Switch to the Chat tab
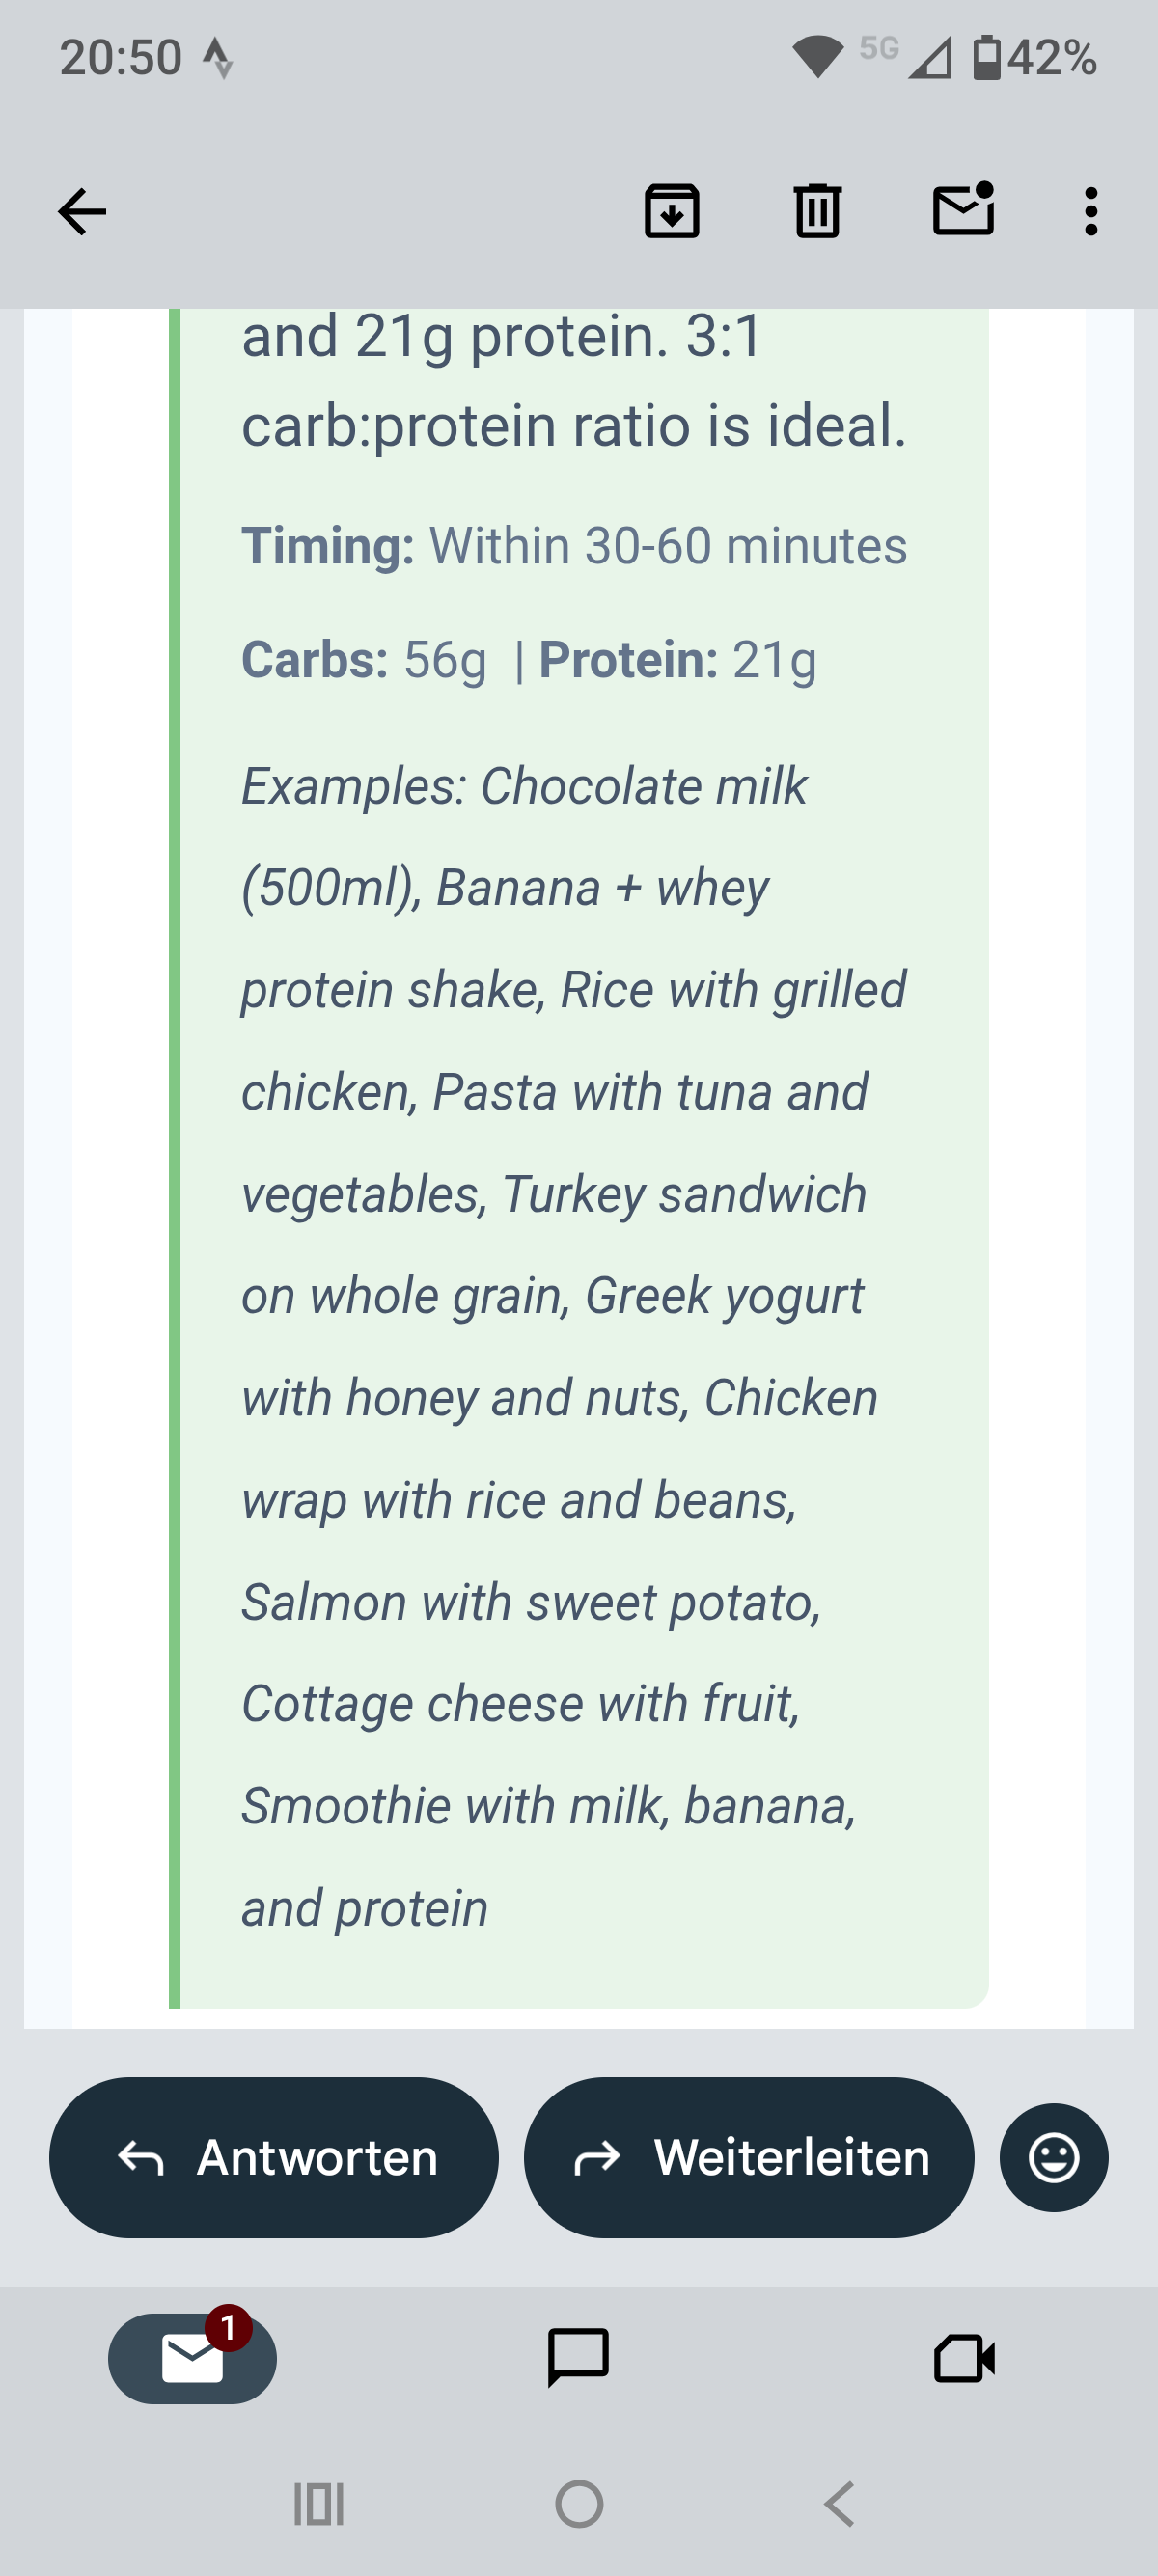The width and height of the screenshot is (1158, 2576). point(578,2358)
